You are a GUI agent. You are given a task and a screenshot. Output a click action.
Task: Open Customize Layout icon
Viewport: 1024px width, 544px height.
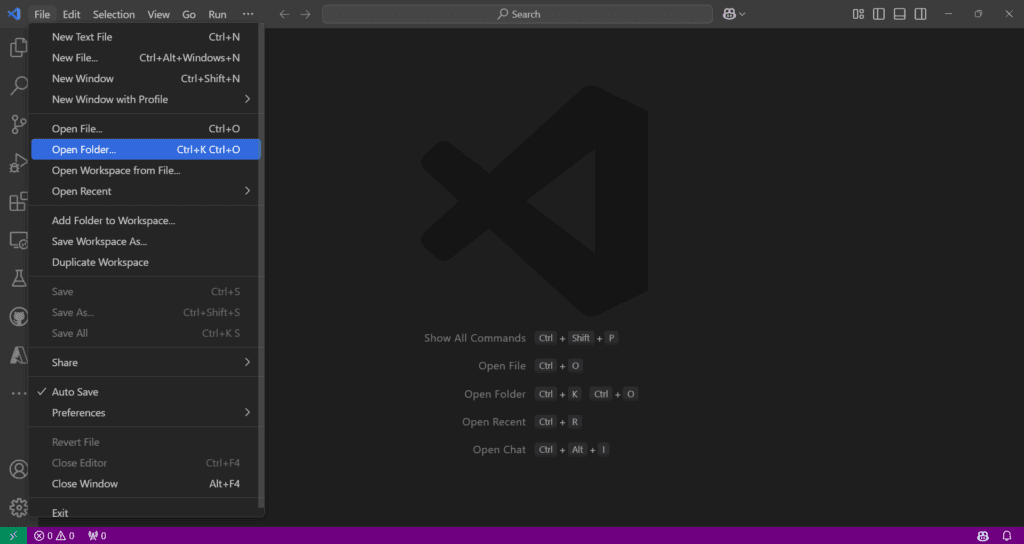coord(858,14)
